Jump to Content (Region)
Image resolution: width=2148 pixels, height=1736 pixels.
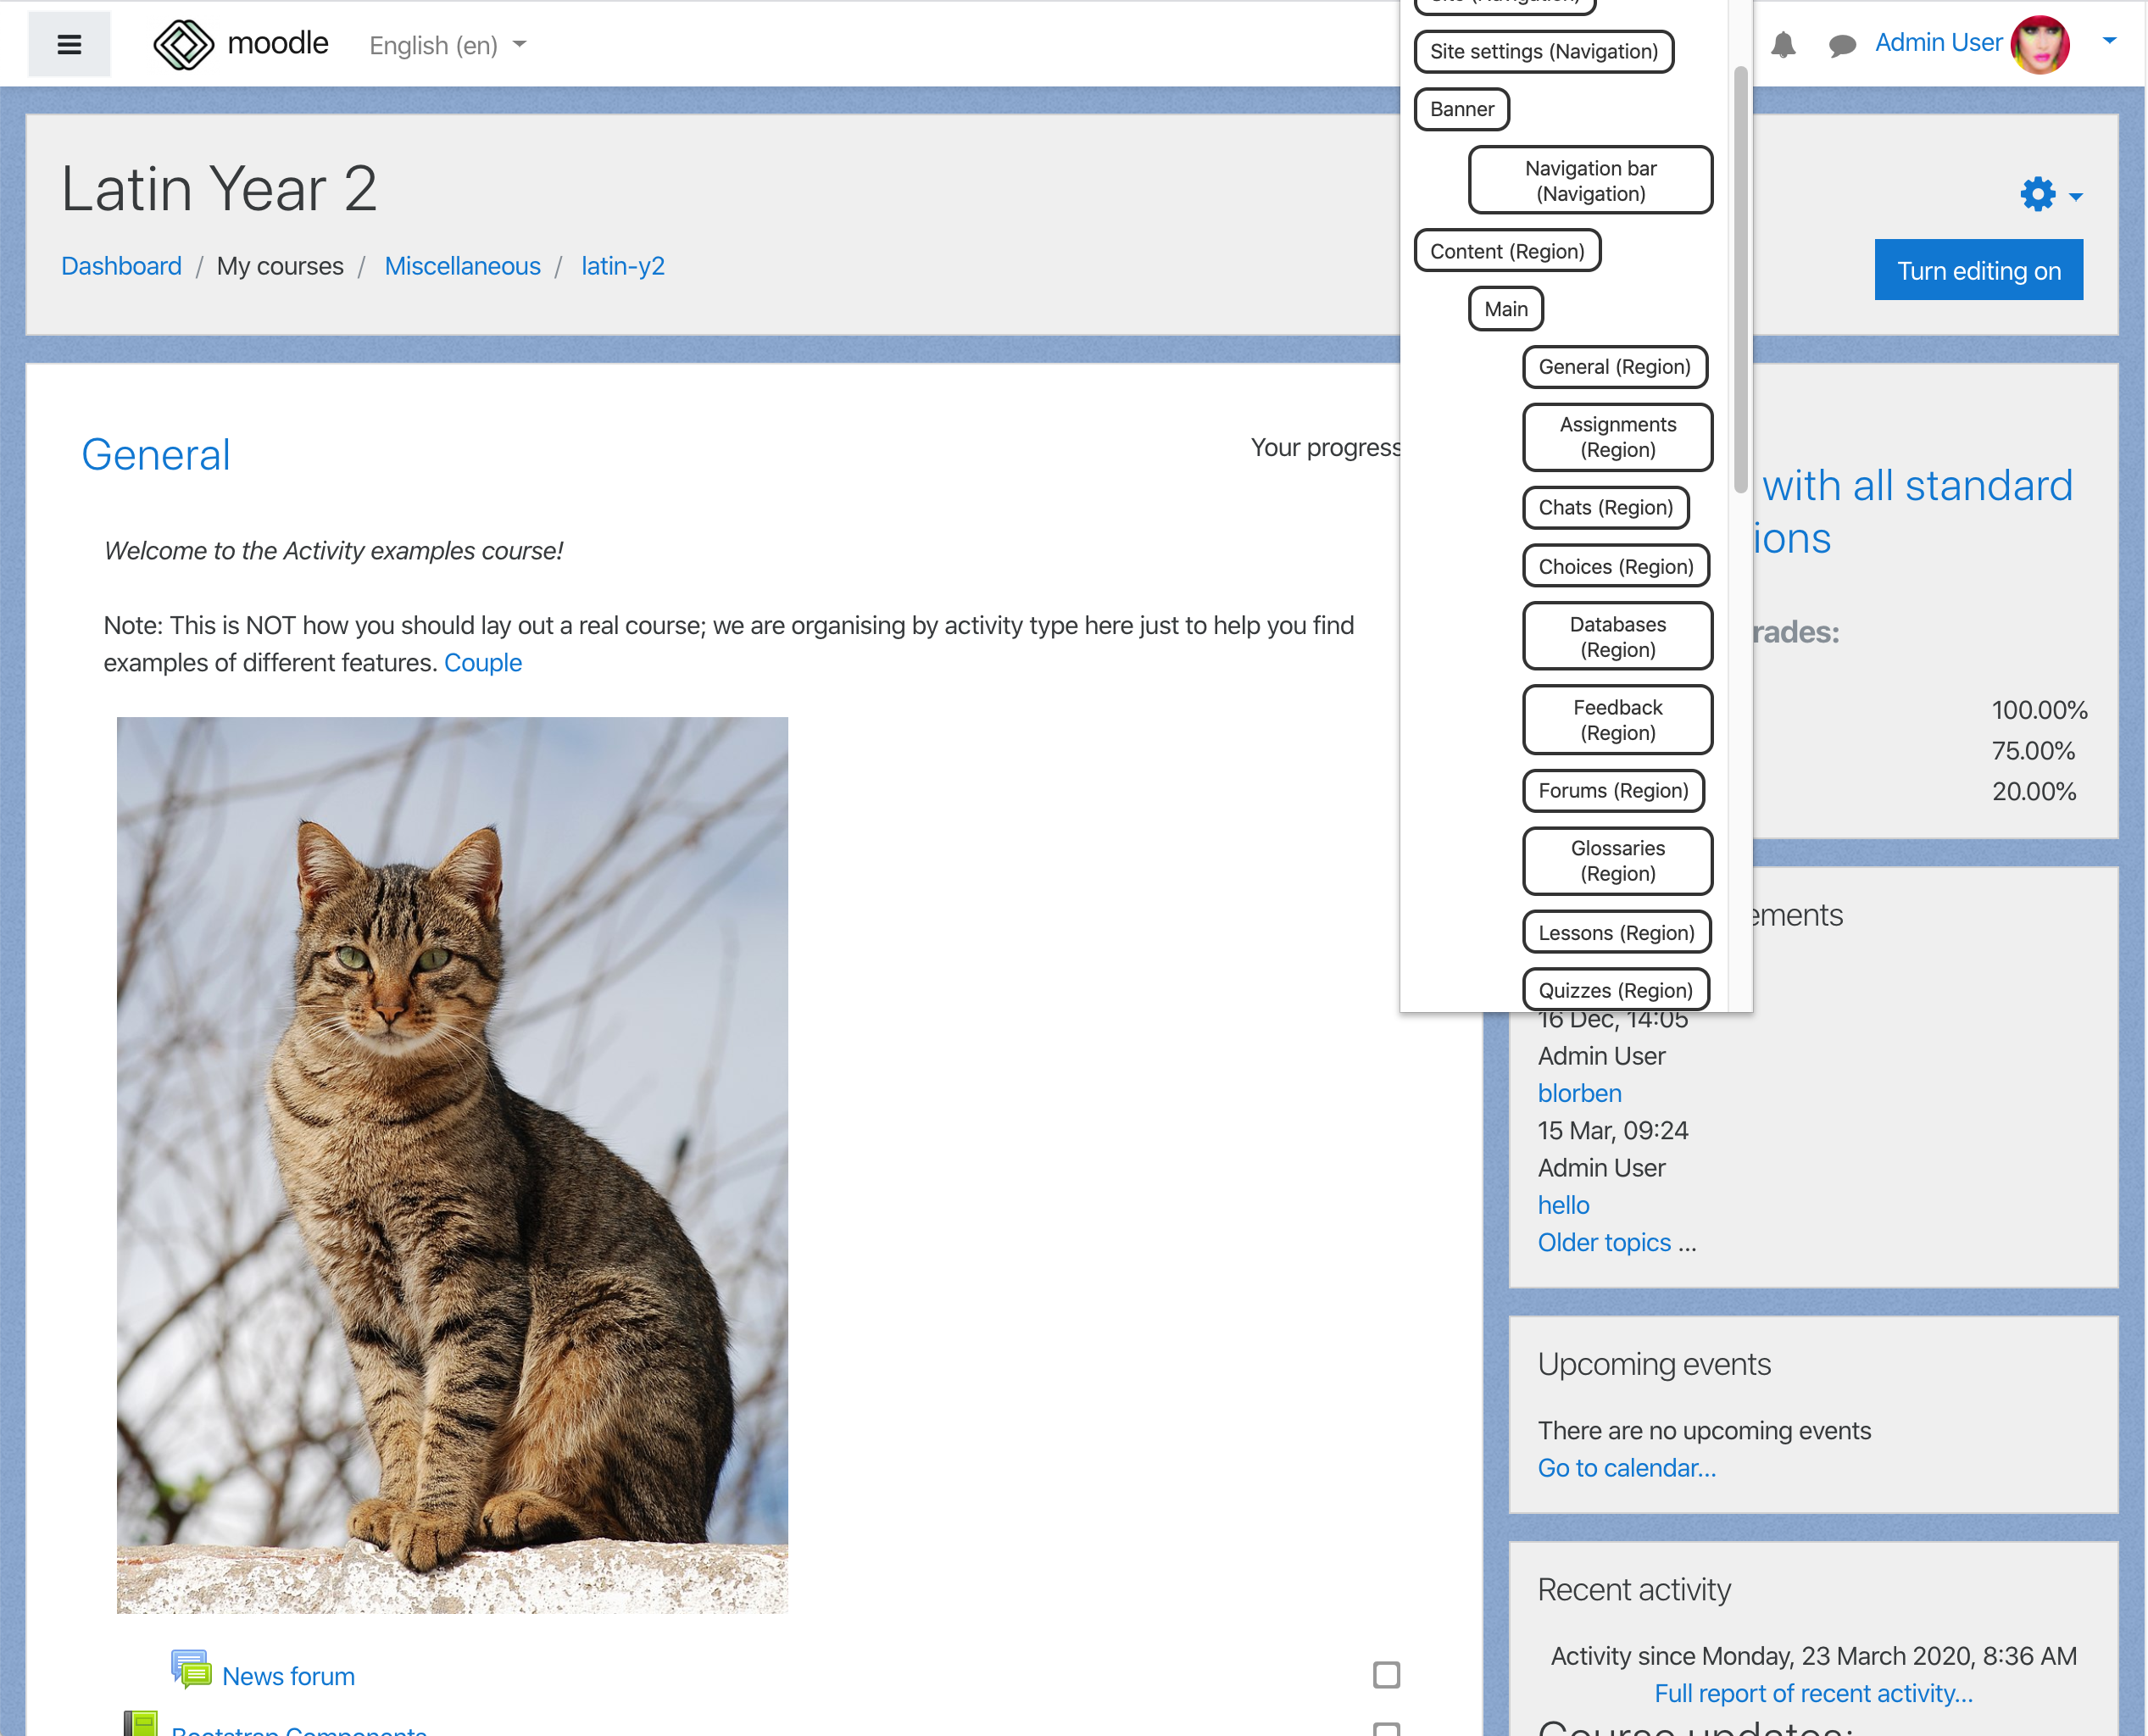1507,251
